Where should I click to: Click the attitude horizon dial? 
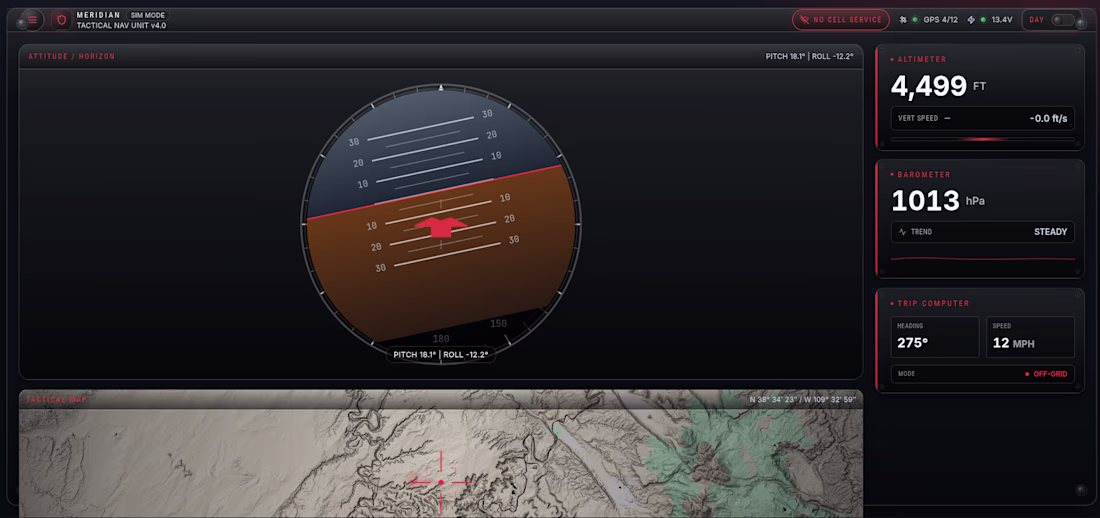(x=441, y=223)
